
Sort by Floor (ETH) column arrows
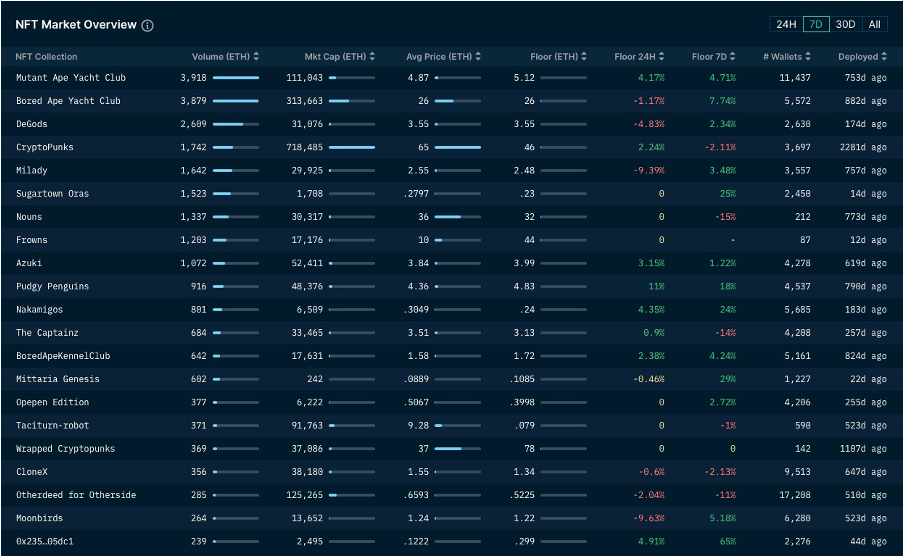(584, 57)
